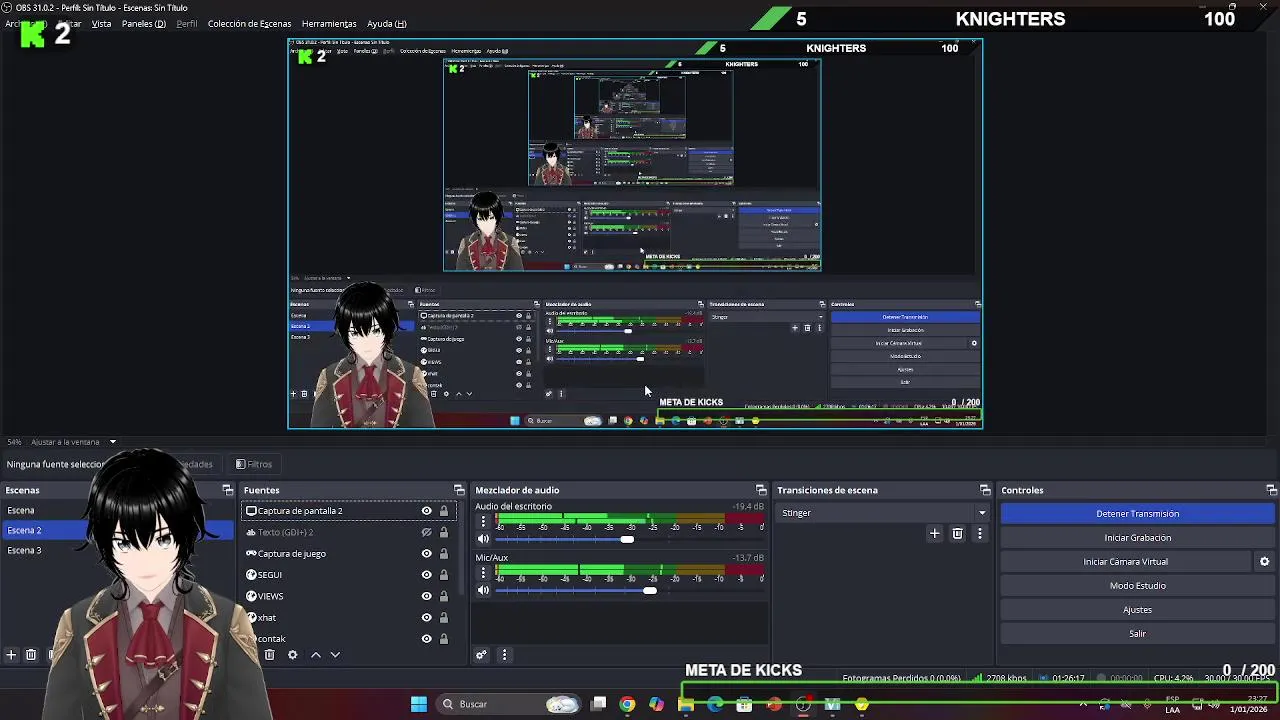The image size is (1280, 720).
Task: Open Herramientas menu
Action: [x=329, y=24]
